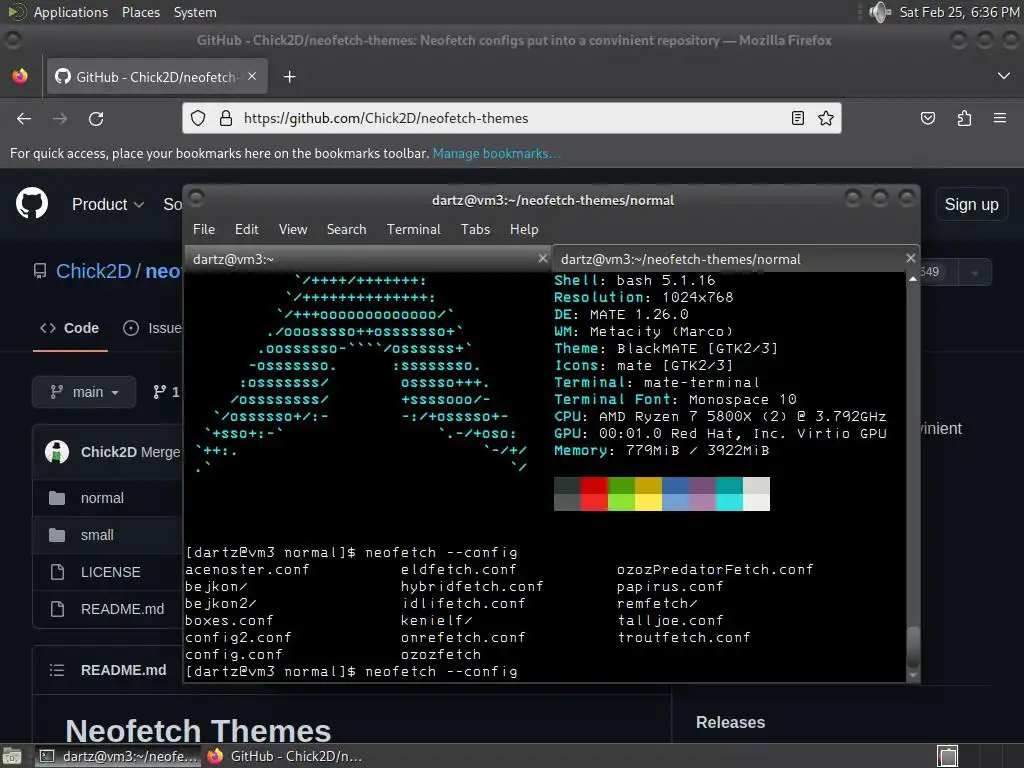Click the Firefox URL address field
The image size is (1024, 768).
[x=512, y=118]
